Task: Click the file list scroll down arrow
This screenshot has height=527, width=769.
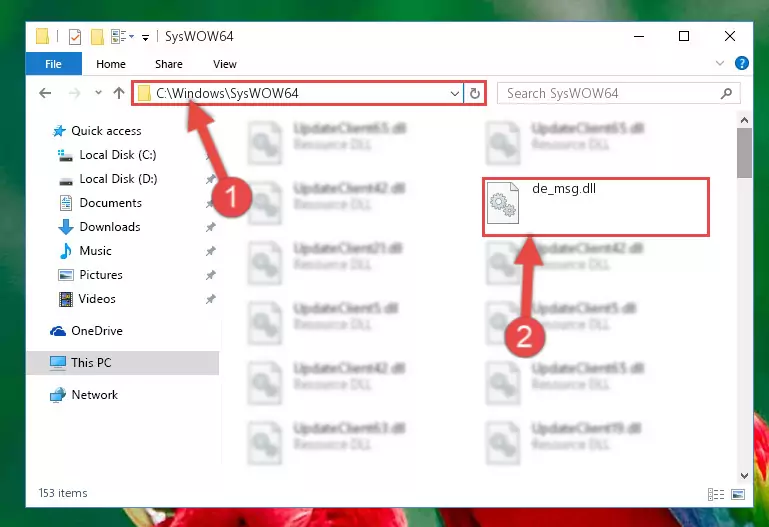Action: pyautogui.click(x=744, y=476)
